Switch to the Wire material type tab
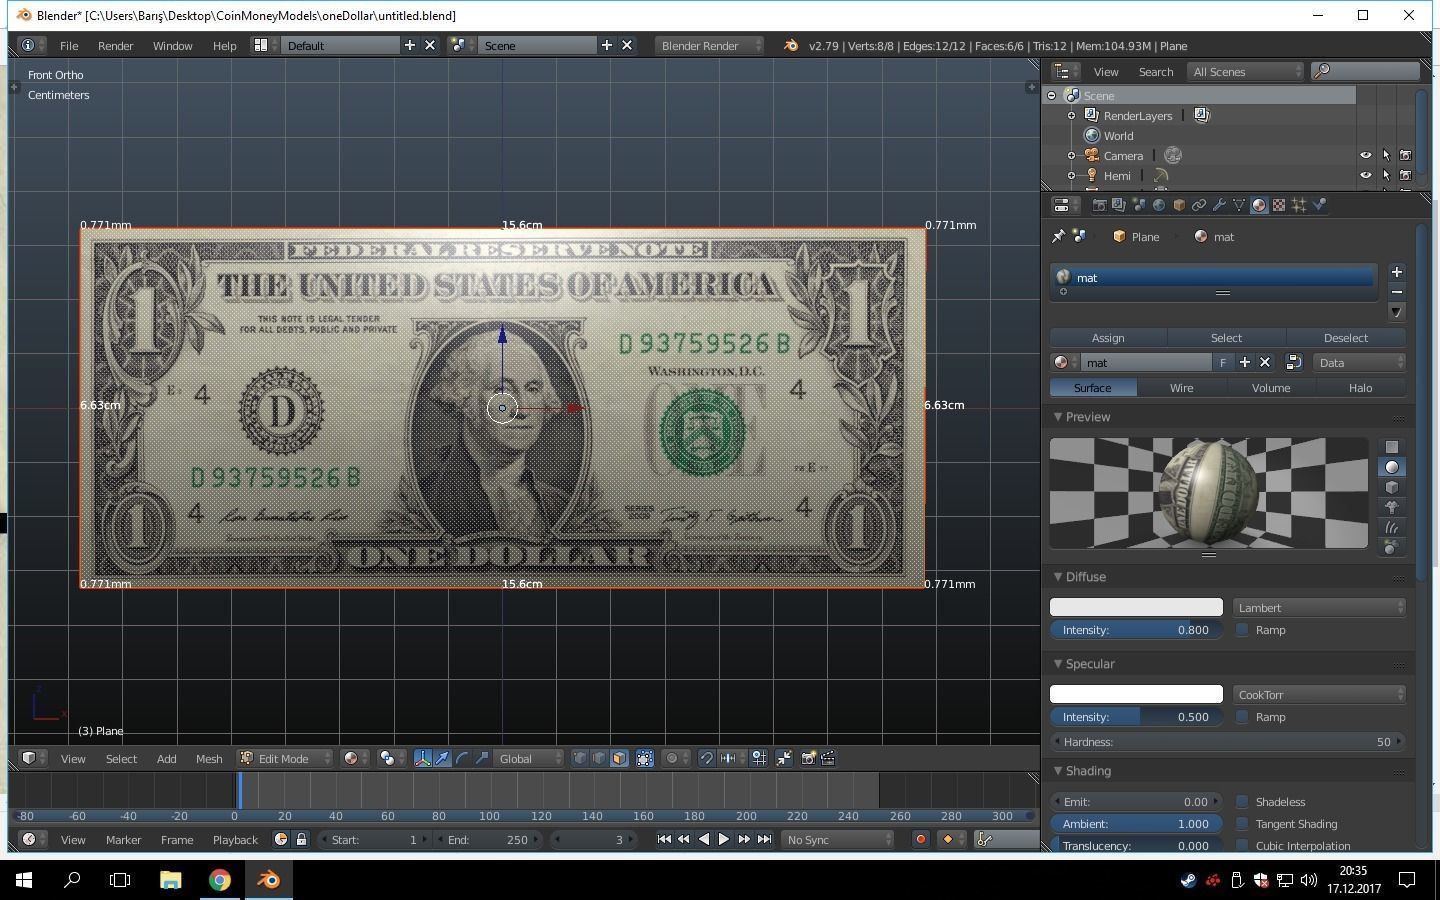This screenshot has height=900, width=1440. [1182, 388]
